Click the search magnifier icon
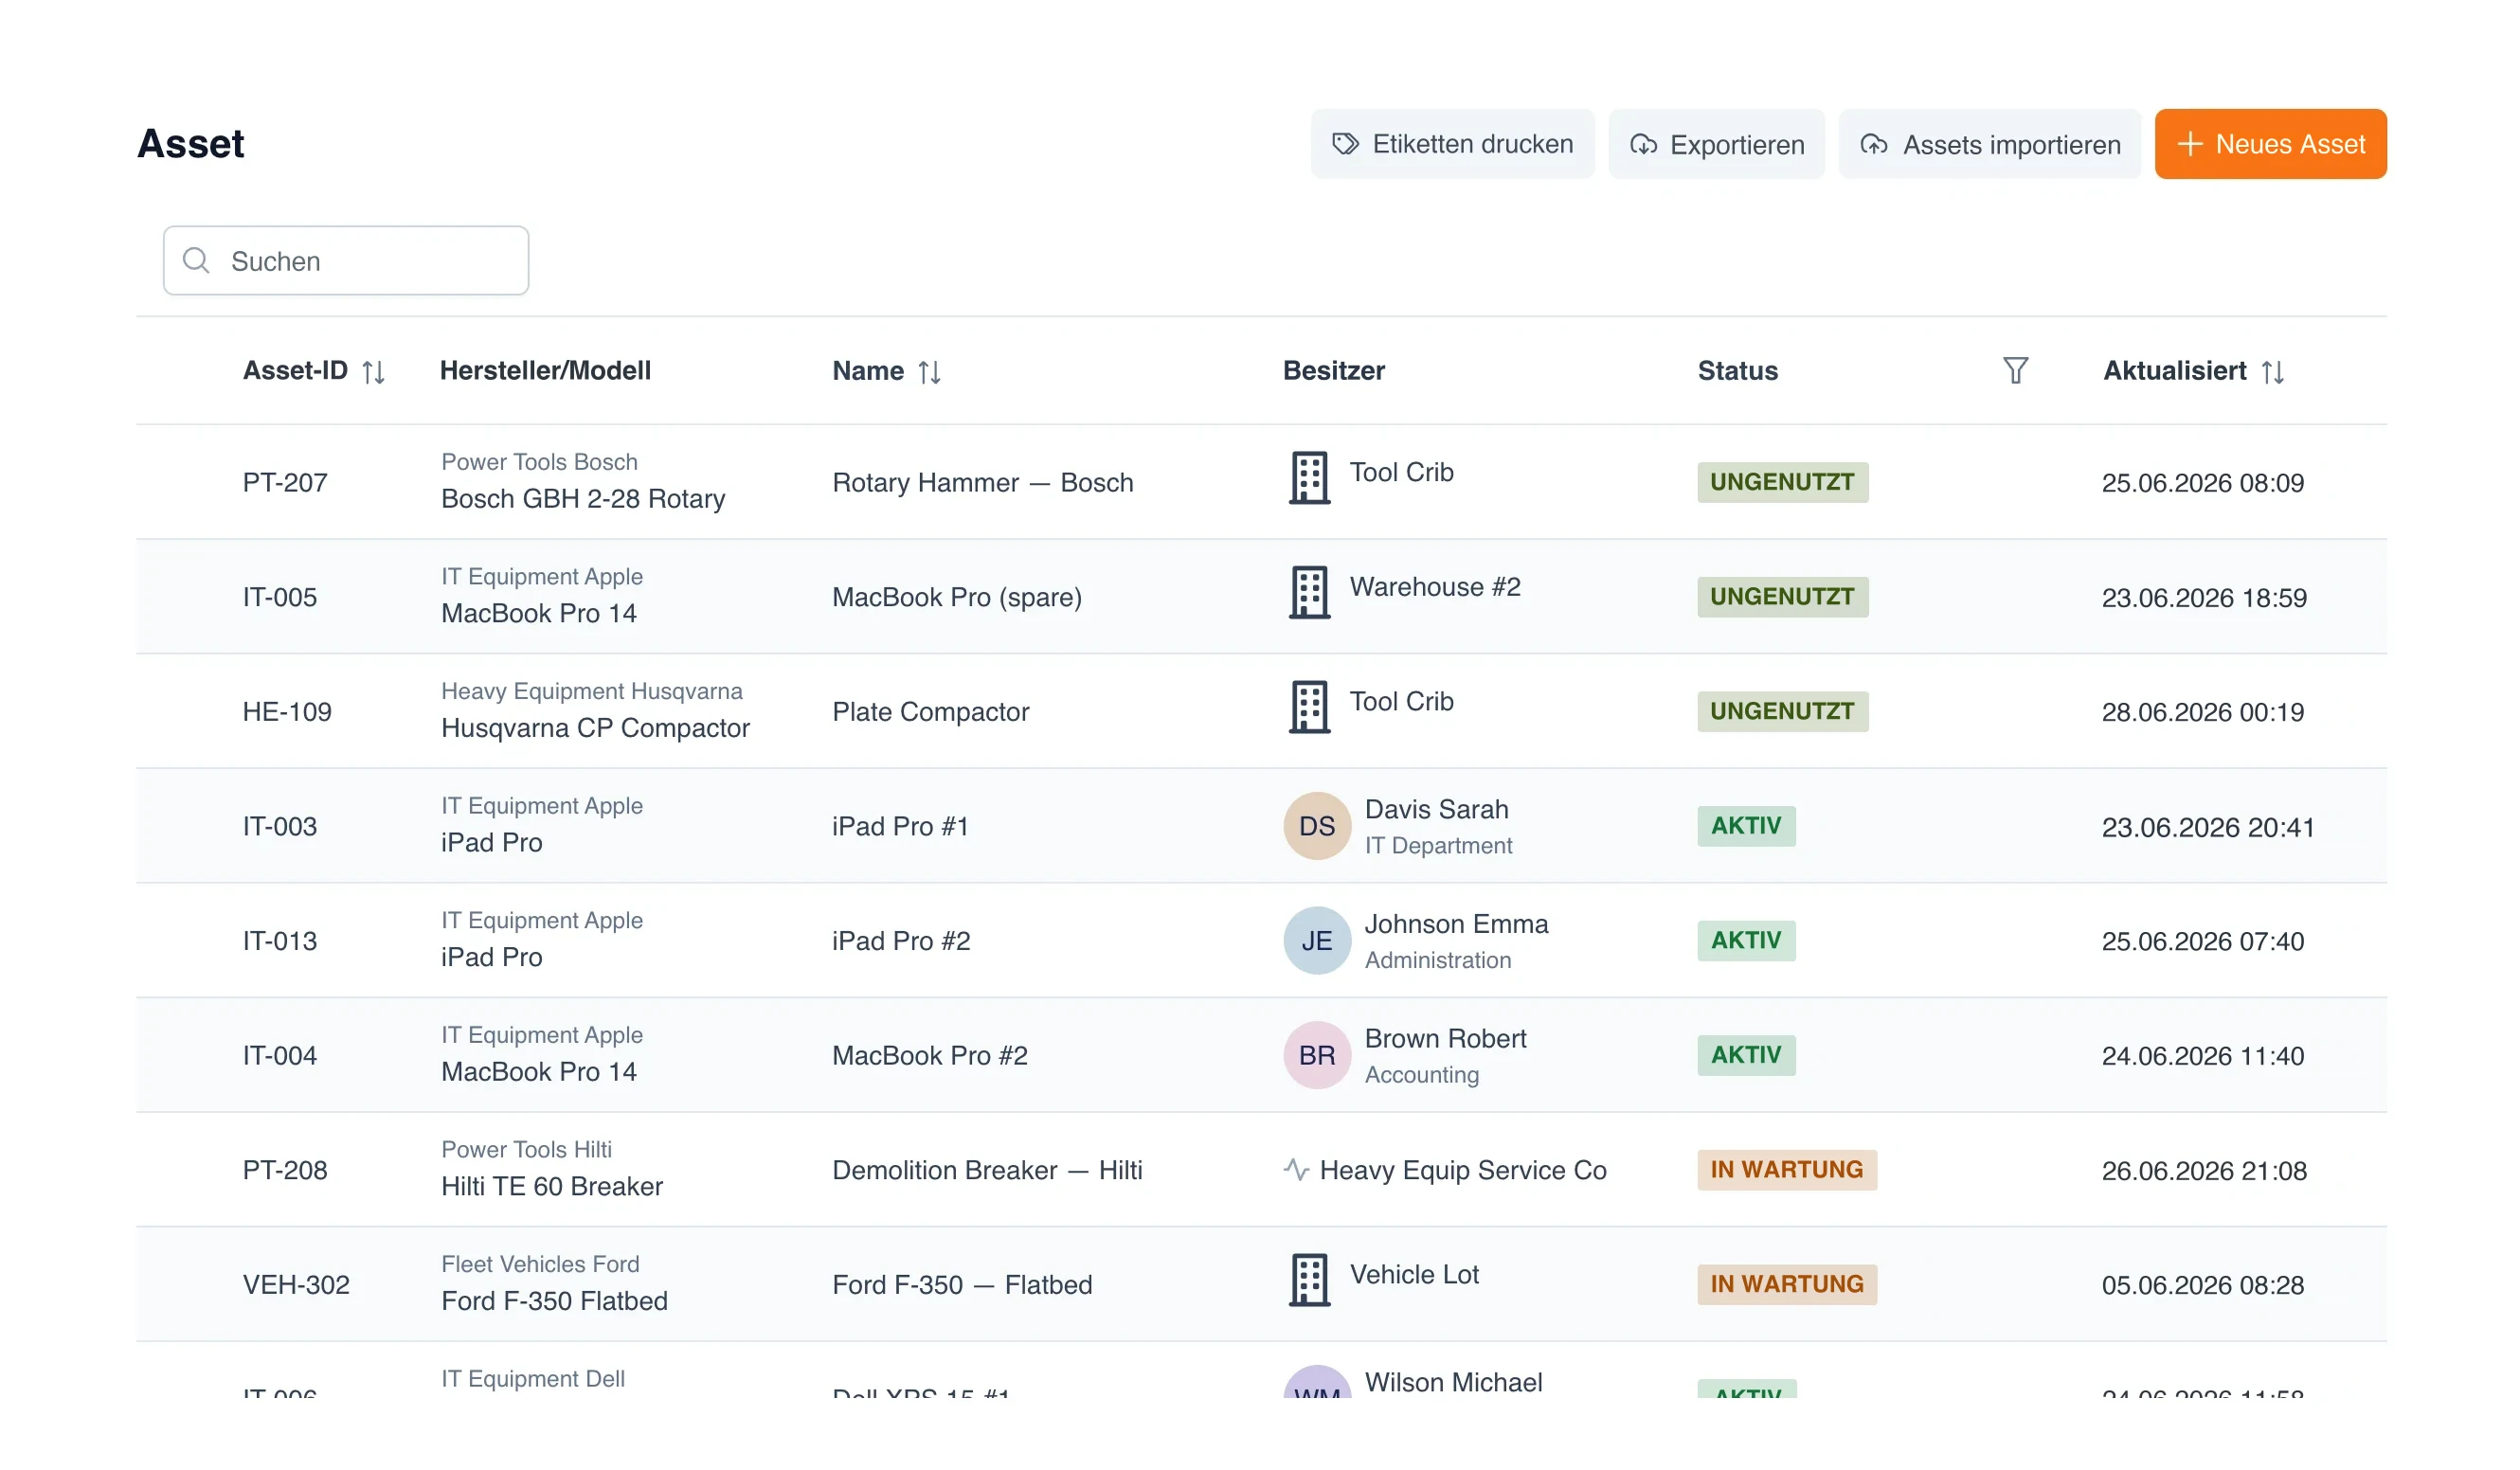Viewport: 2520px width, 1470px height. pyautogui.click(x=196, y=260)
